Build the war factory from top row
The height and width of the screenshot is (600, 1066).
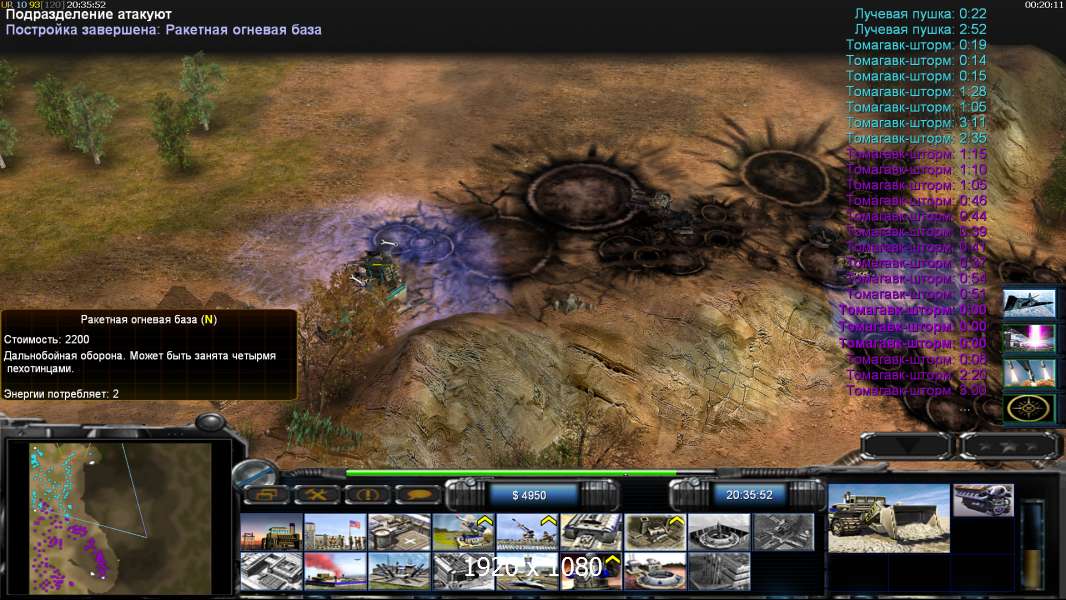tap(591, 531)
